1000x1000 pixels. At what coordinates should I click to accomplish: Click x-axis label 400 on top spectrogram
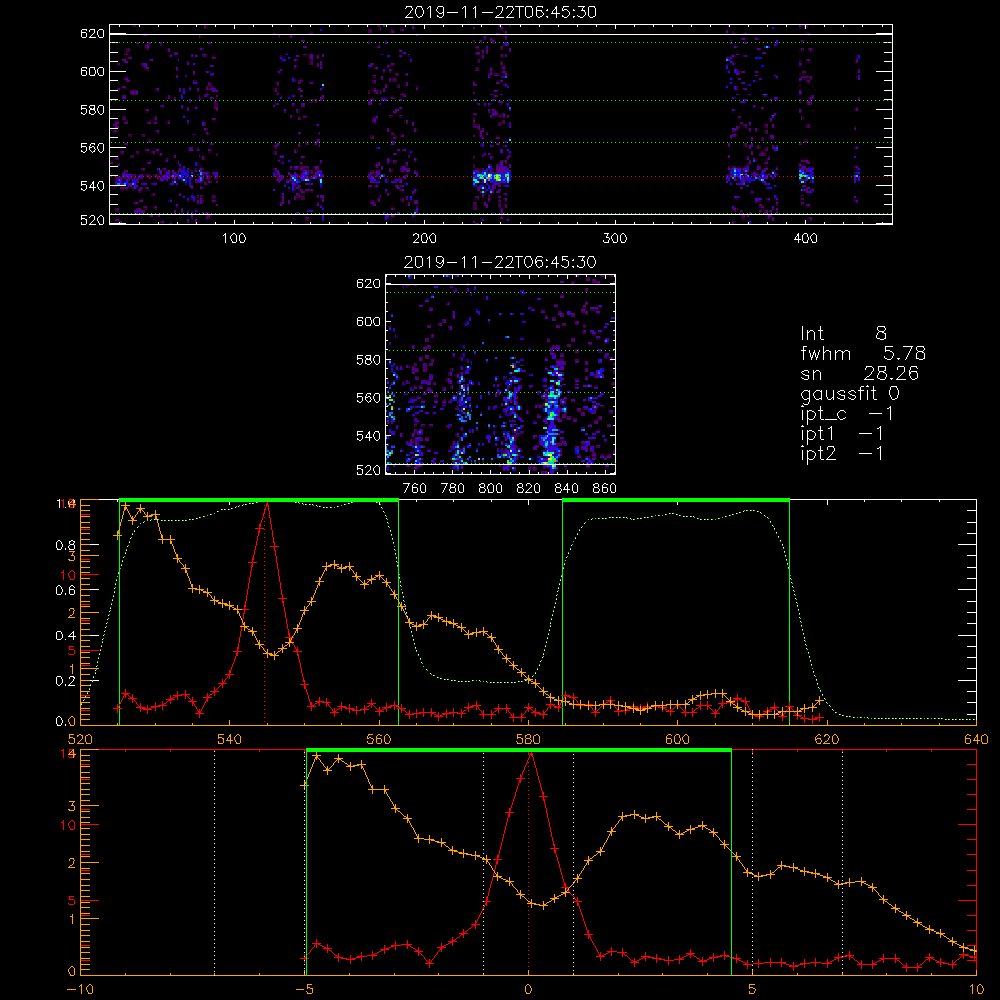pos(805,239)
